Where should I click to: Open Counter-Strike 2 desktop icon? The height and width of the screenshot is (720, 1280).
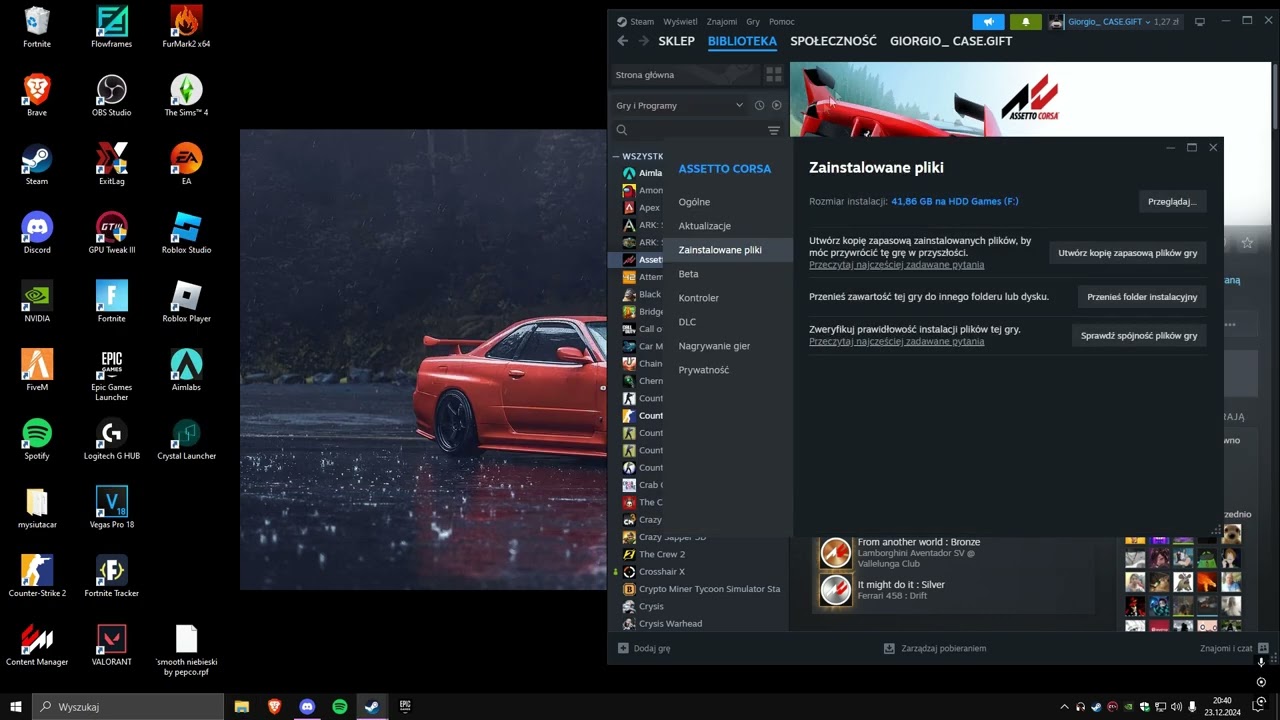click(x=37, y=577)
